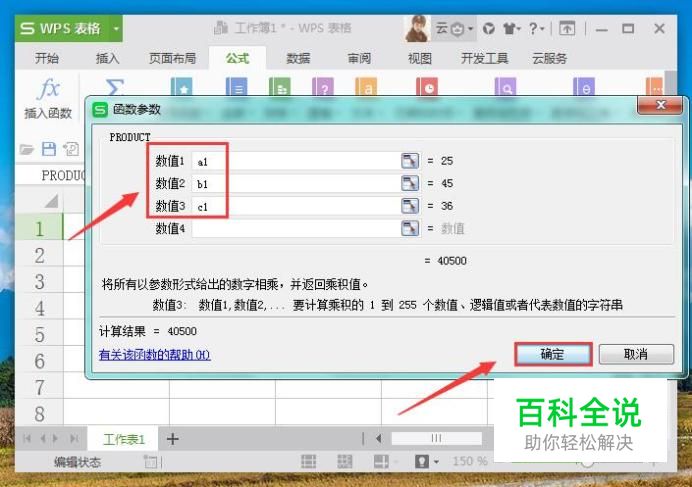Open the 有关该函数的帮助 link
Screen dimensions: 692x487
pos(154,355)
